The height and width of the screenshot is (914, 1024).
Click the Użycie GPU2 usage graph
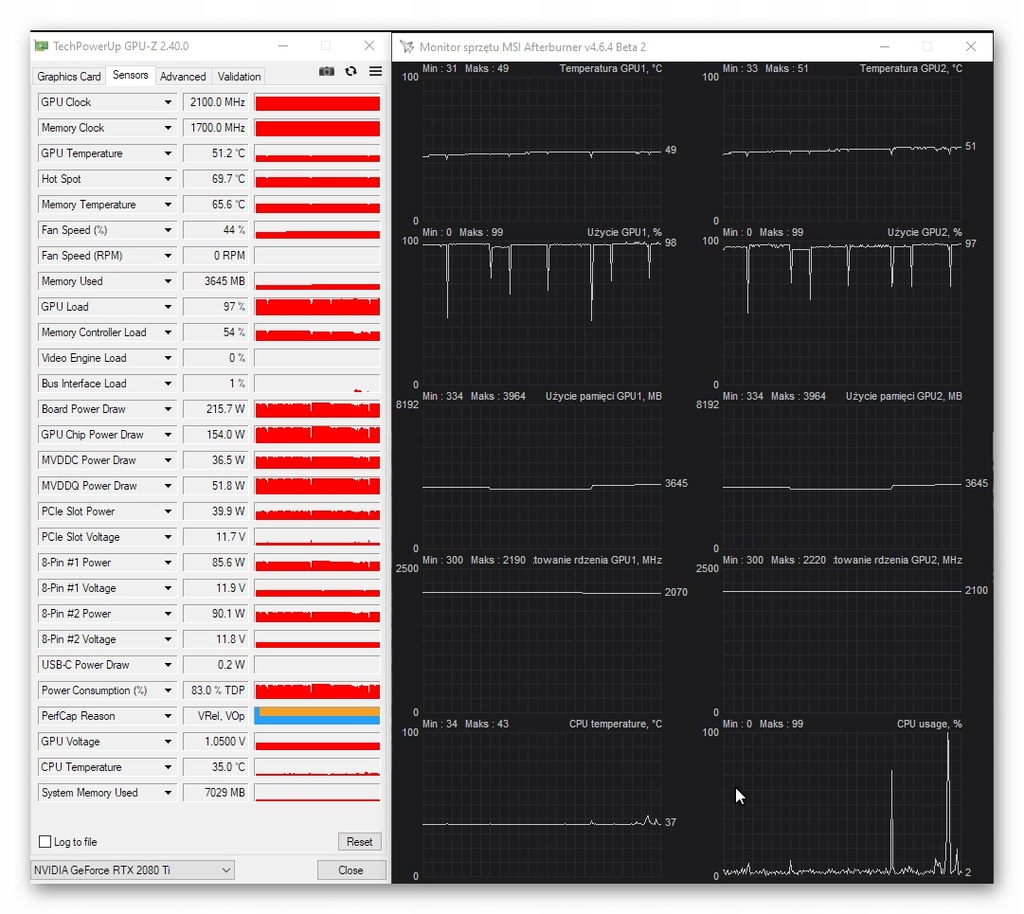842,312
